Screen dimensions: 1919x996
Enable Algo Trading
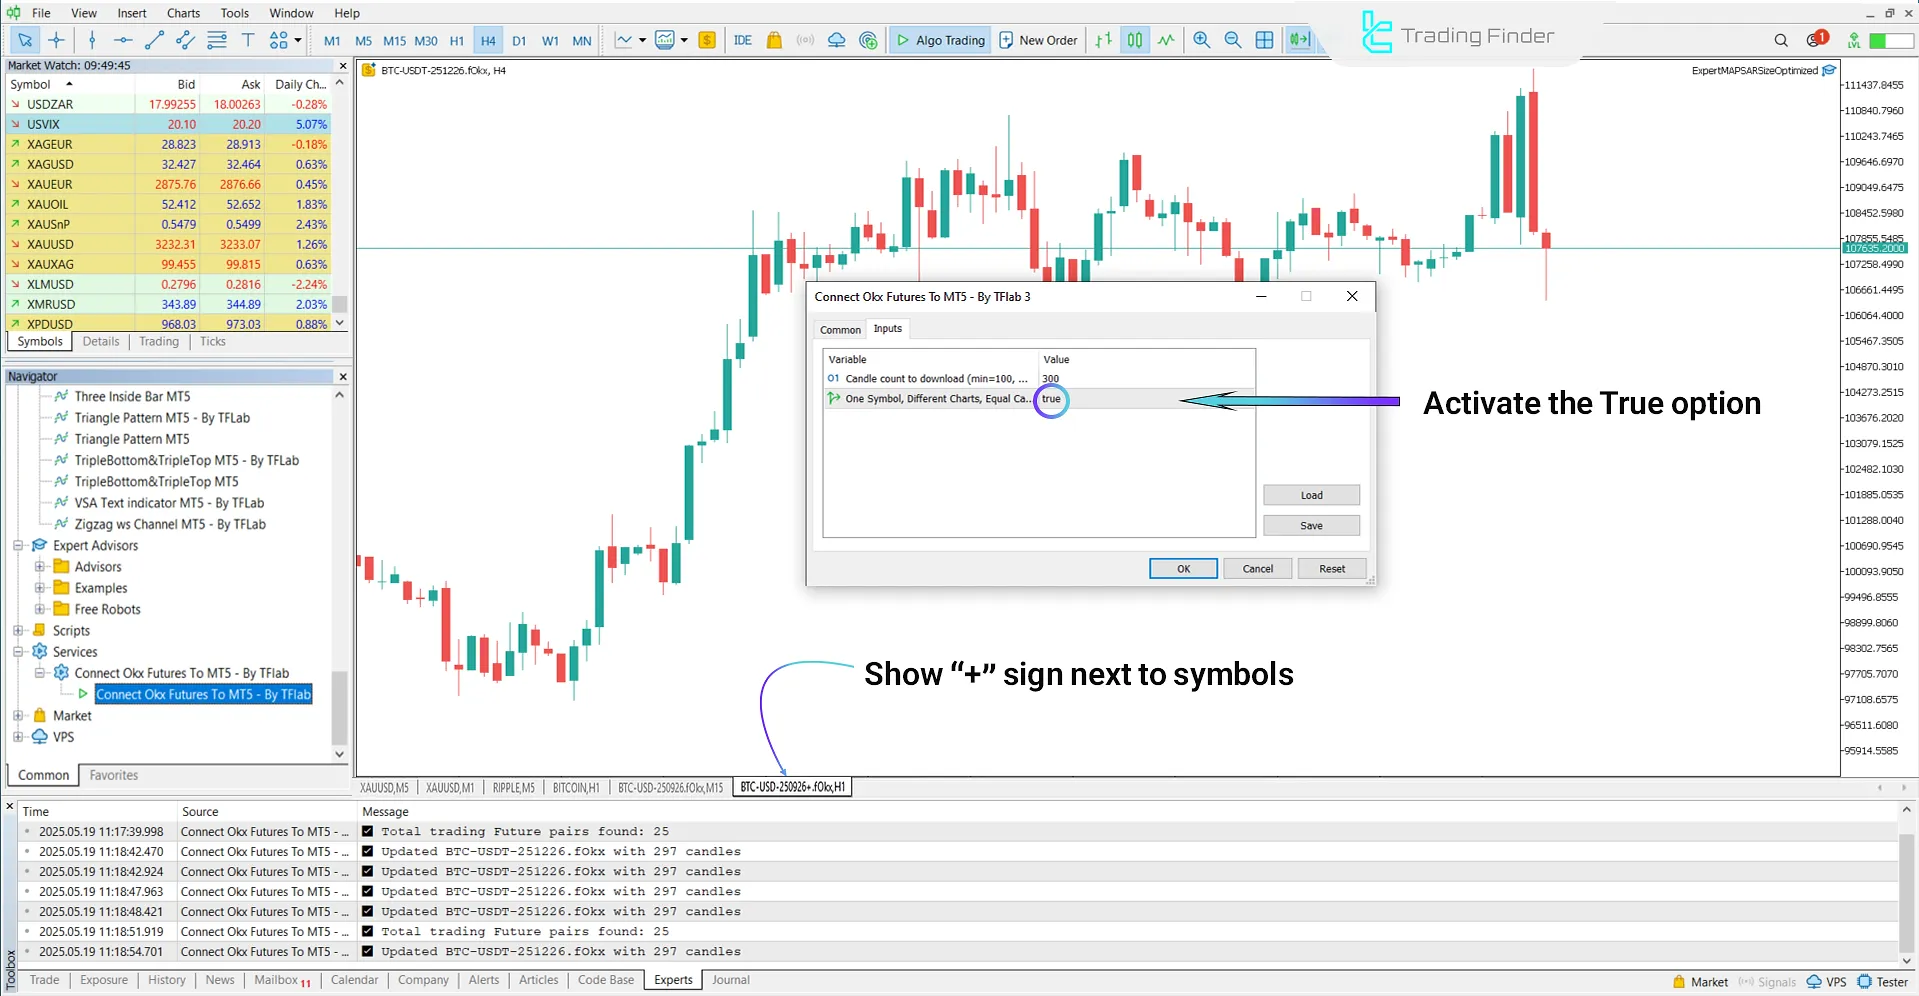coord(939,40)
